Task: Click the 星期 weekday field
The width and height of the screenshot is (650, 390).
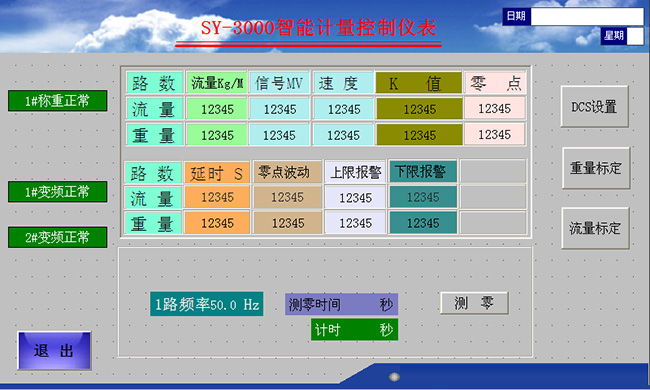Action: [635, 36]
